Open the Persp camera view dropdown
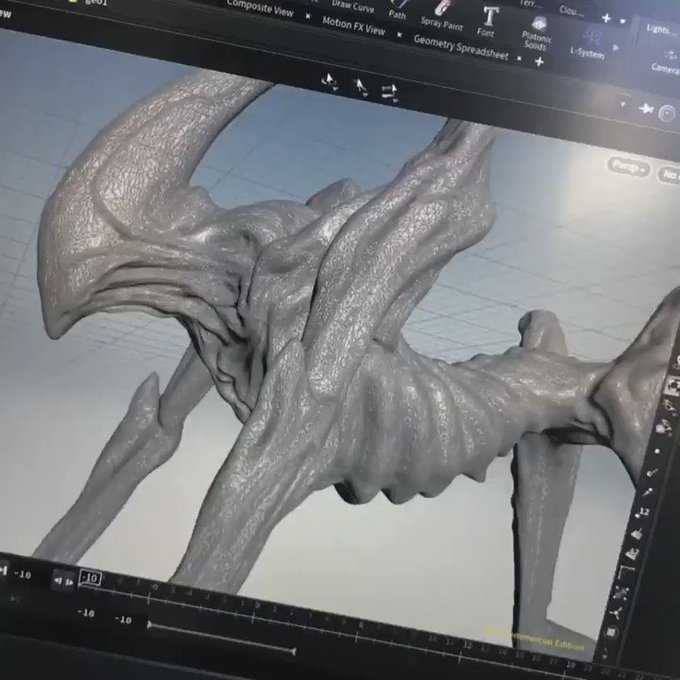The width and height of the screenshot is (680, 680). point(628,167)
